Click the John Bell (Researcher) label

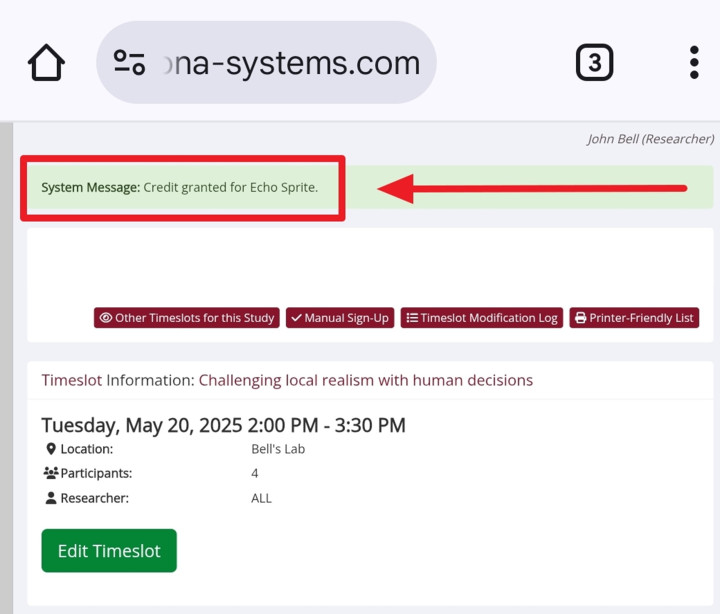point(651,139)
